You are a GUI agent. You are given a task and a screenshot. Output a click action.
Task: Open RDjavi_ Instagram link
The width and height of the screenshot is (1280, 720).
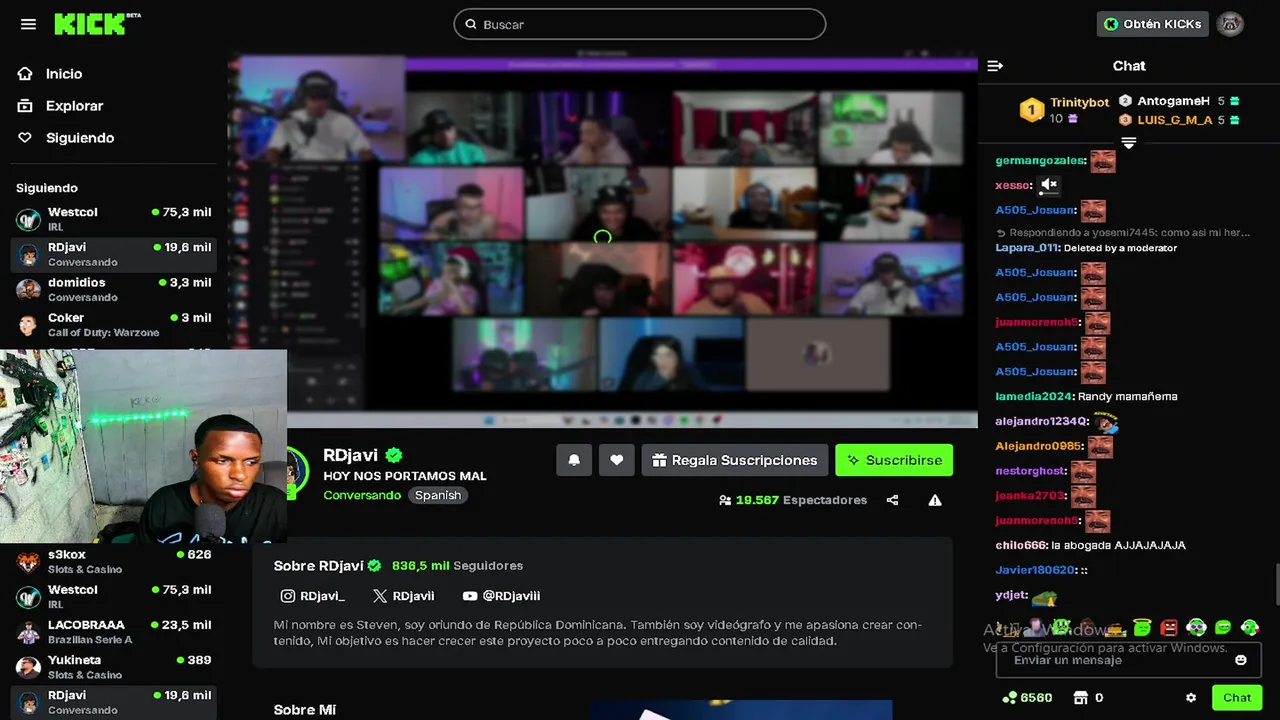313,596
